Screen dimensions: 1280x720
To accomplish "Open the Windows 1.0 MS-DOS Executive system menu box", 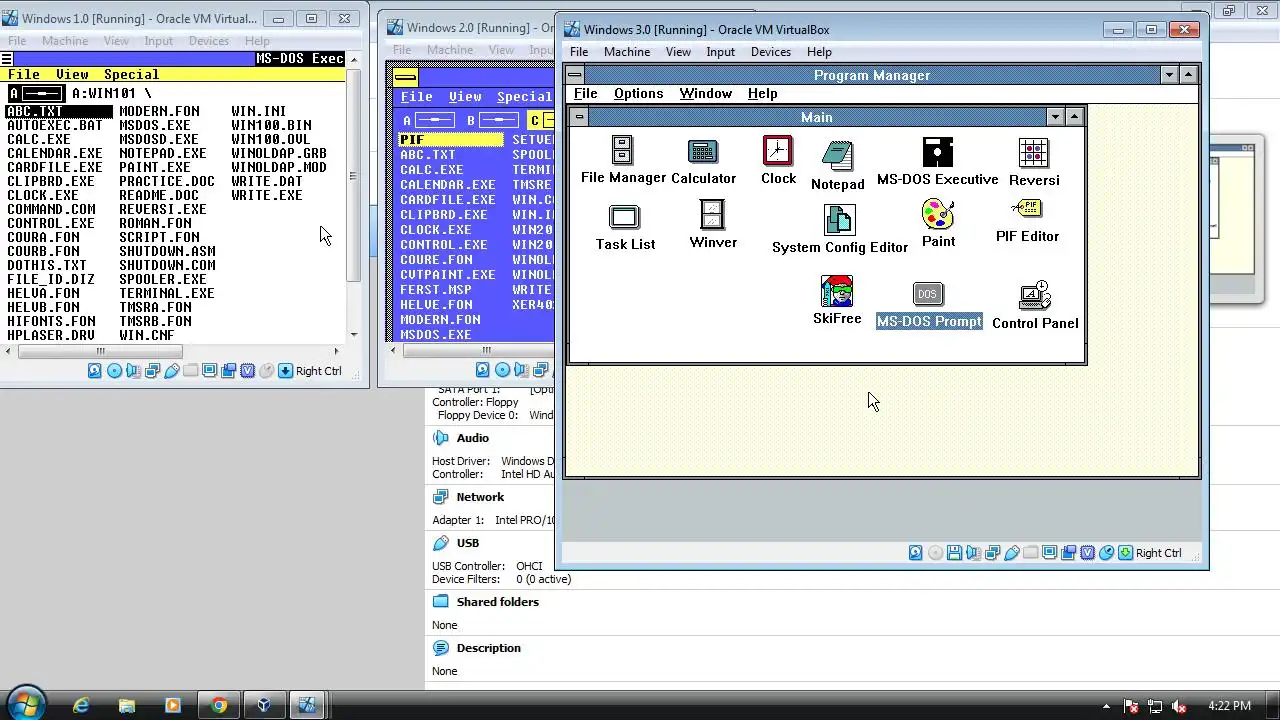I will [6, 59].
